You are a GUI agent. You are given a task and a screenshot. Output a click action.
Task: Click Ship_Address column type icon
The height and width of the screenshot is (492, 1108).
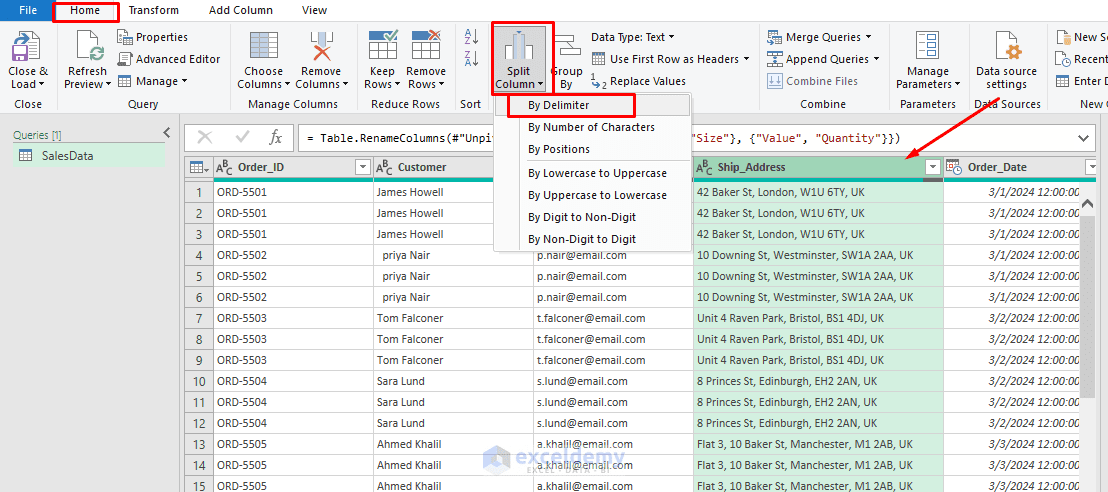pyautogui.click(x=704, y=168)
